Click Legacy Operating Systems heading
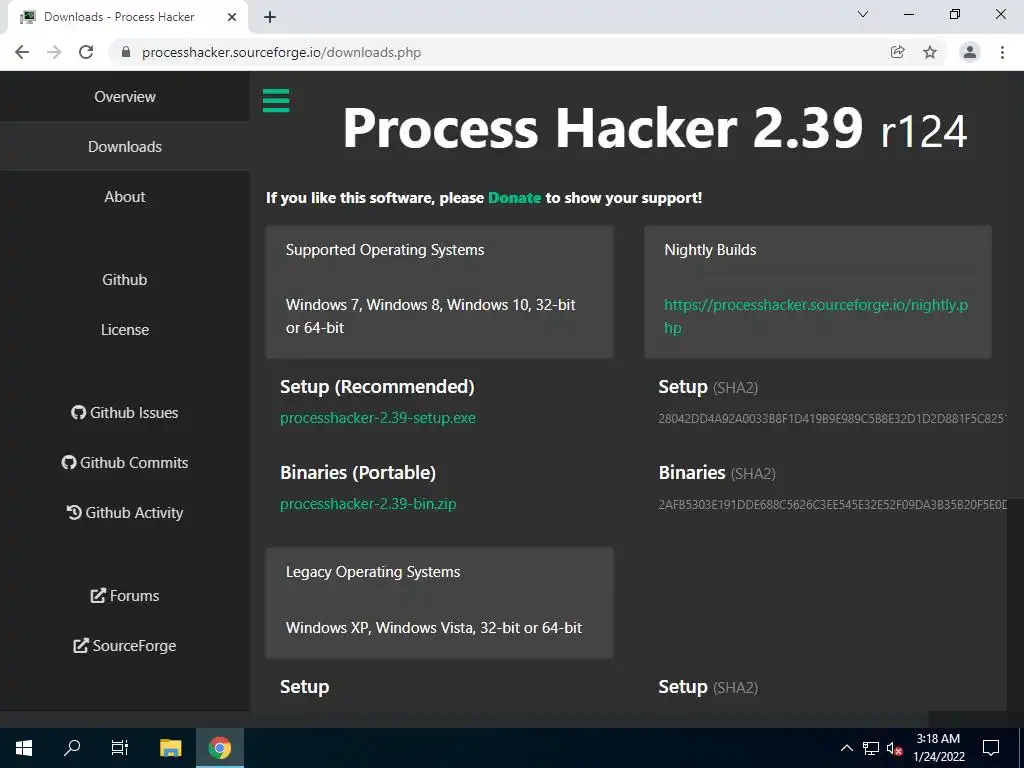 tap(373, 572)
